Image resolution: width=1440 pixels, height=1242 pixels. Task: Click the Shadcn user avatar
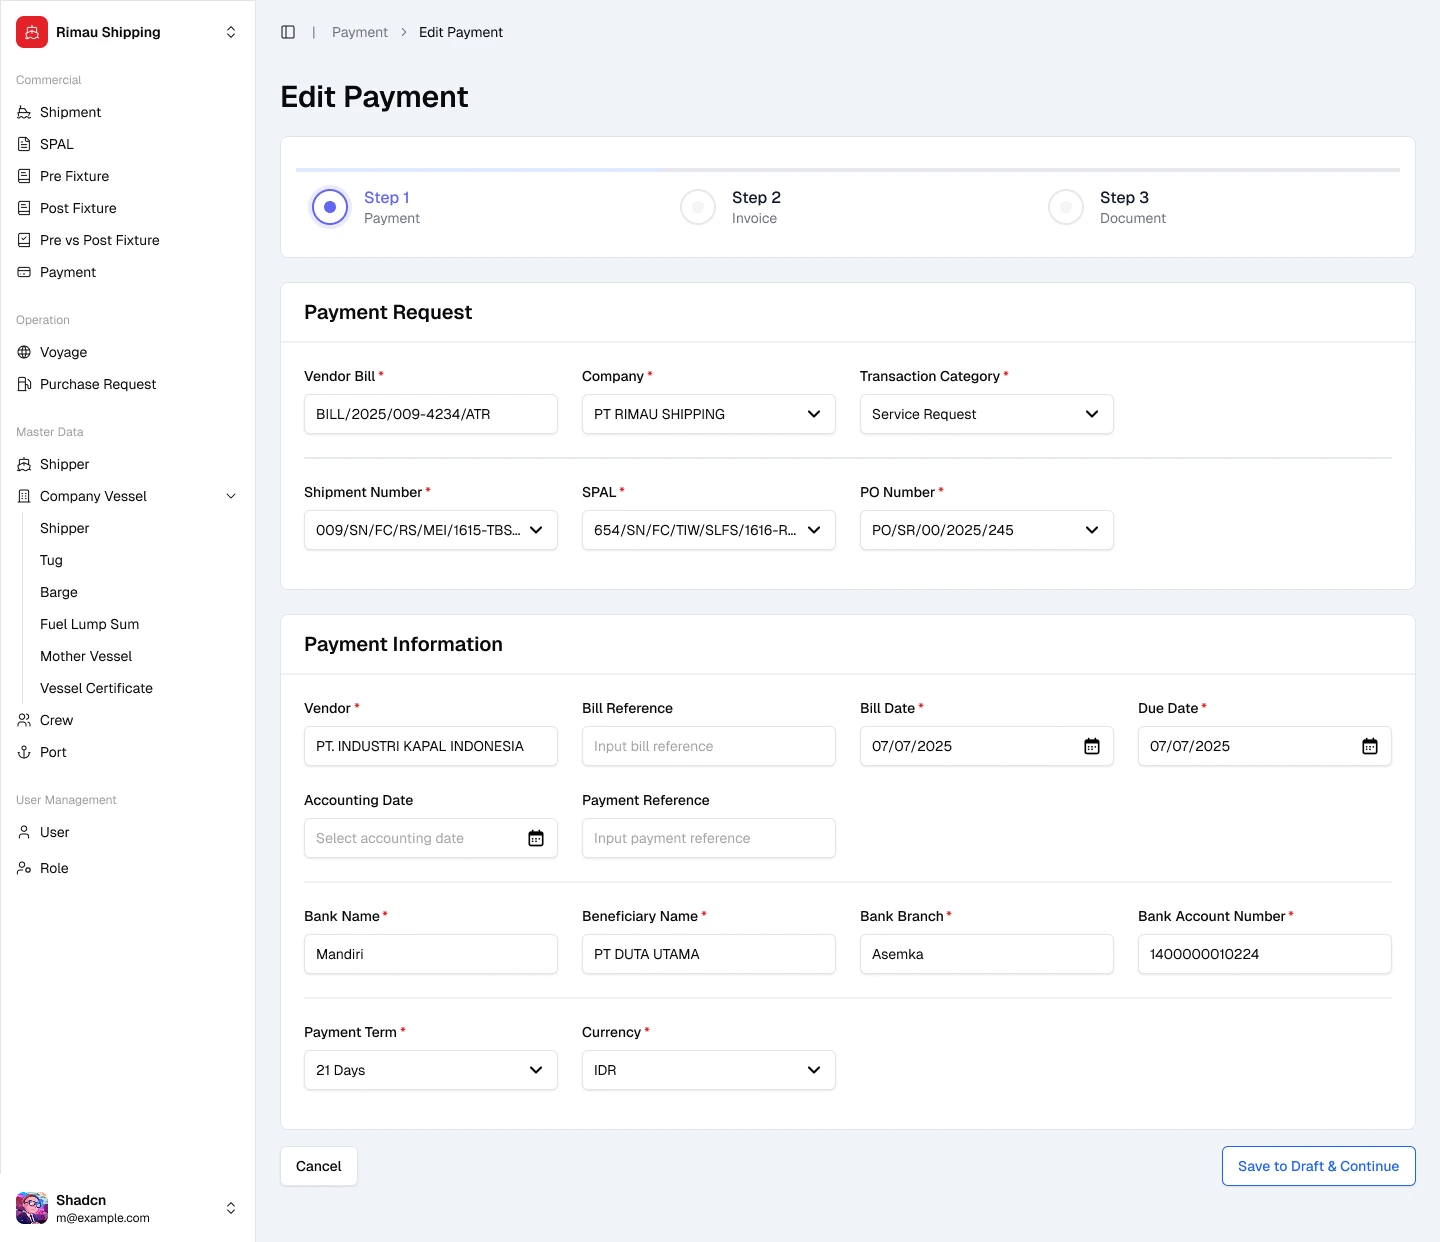(x=32, y=1208)
